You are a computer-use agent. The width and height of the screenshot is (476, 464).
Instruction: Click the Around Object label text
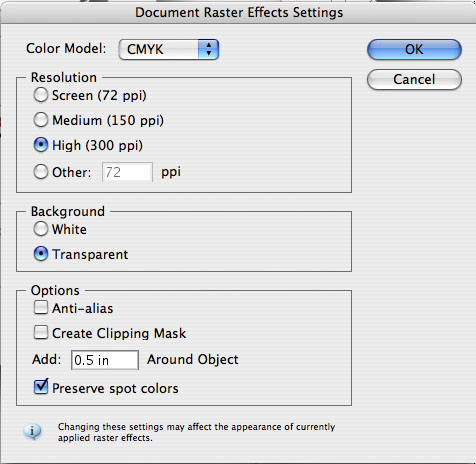coord(193,359)
